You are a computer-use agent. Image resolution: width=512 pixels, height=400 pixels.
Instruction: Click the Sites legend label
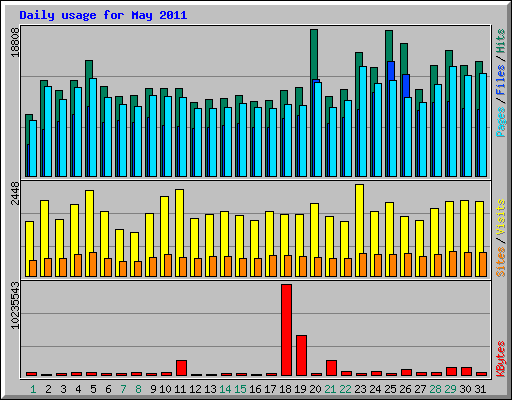coord(501,262)
